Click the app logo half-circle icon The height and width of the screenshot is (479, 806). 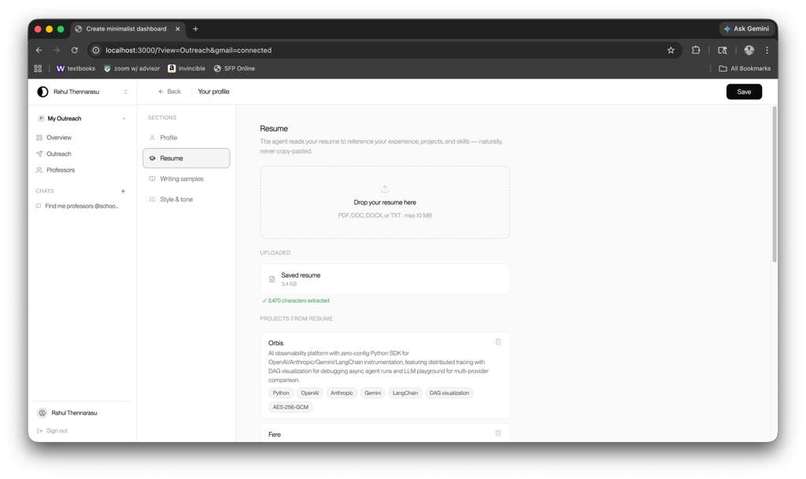pyautogui.click(x=43, y=92)
